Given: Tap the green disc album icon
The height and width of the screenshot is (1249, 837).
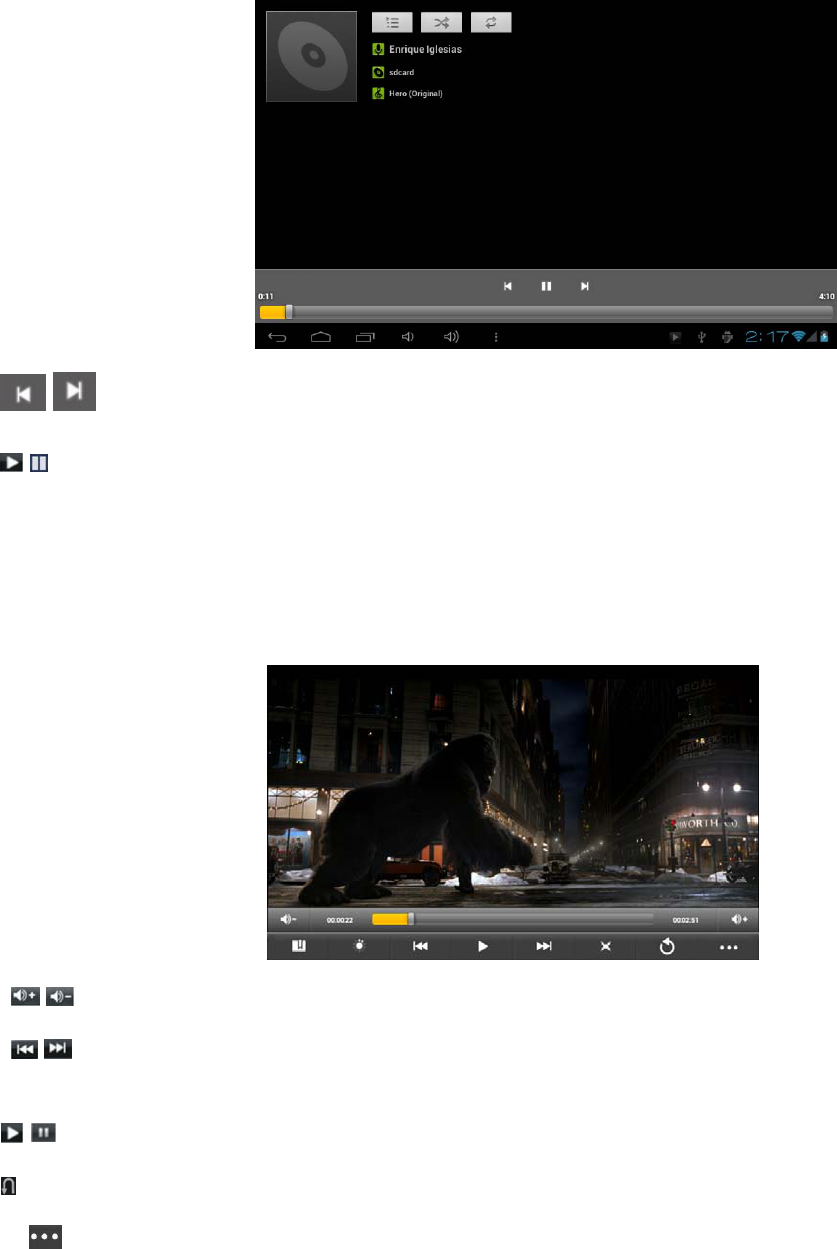Looking at the screenshot, I should tap(378, 72).
